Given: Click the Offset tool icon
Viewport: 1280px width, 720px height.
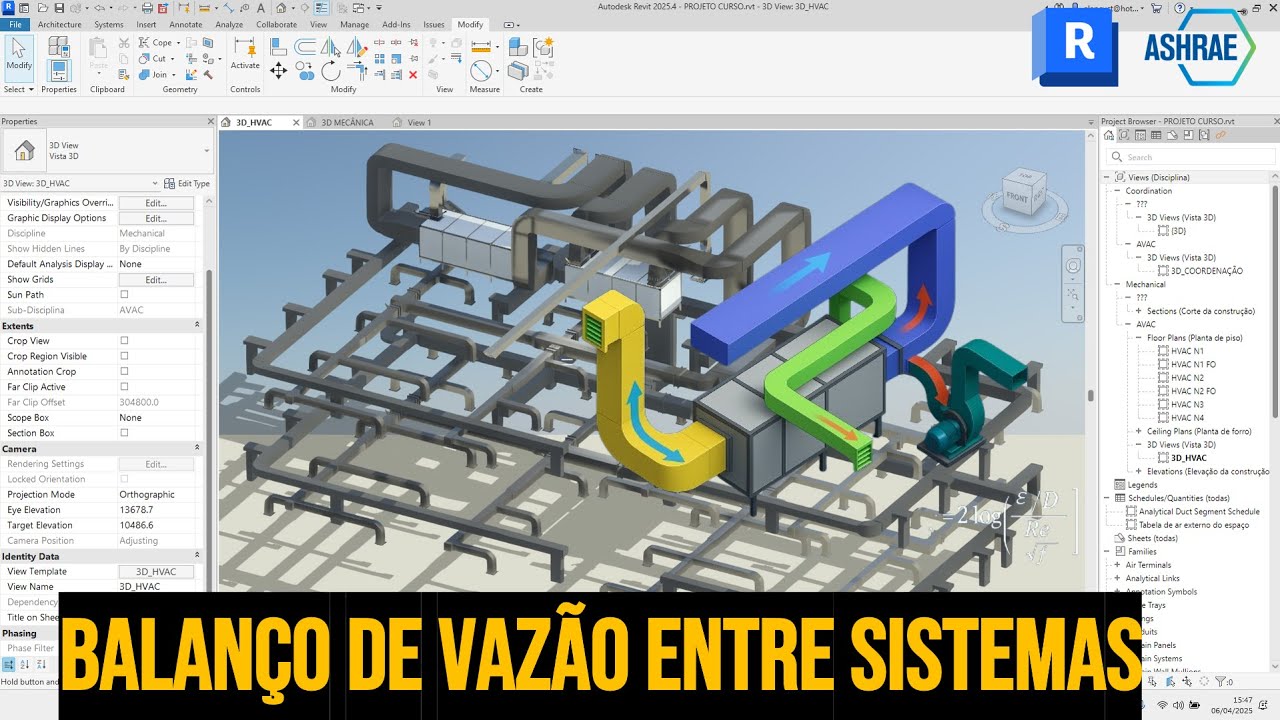Looking at the screenshot, I should [x=305, y=46].
